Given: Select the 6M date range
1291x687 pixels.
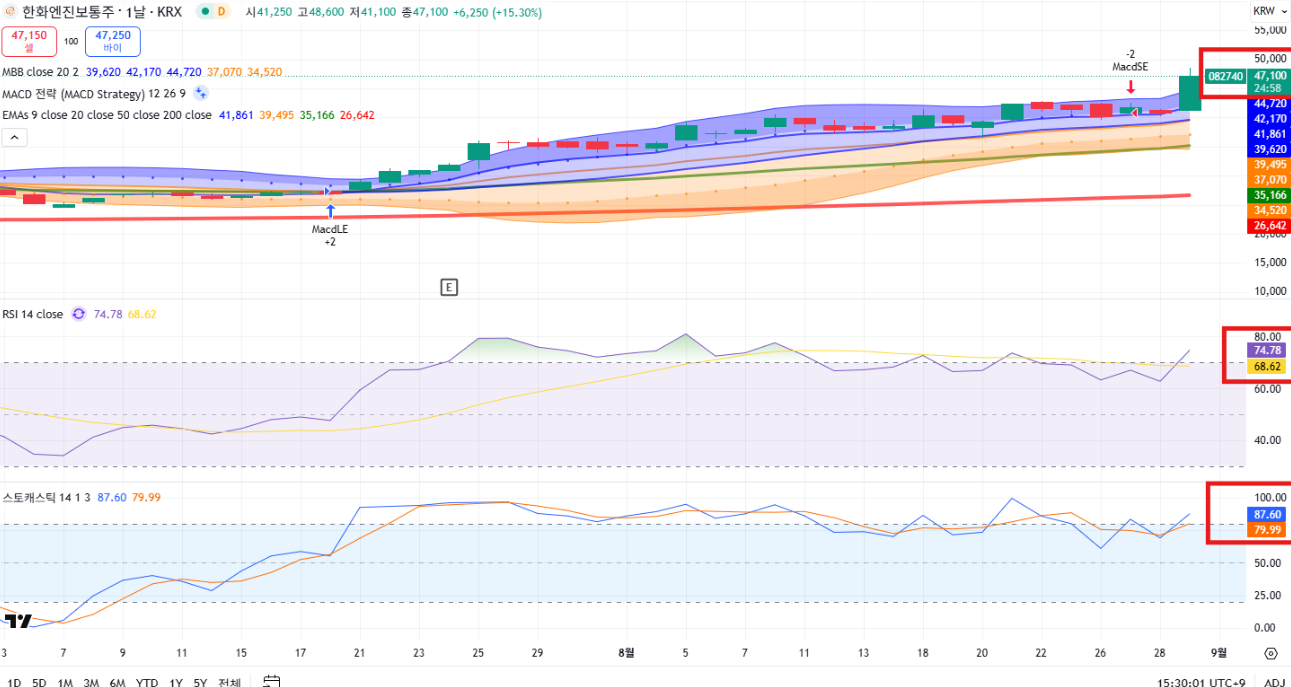Looking at the screenshot, I should click(x=117, y=683).
